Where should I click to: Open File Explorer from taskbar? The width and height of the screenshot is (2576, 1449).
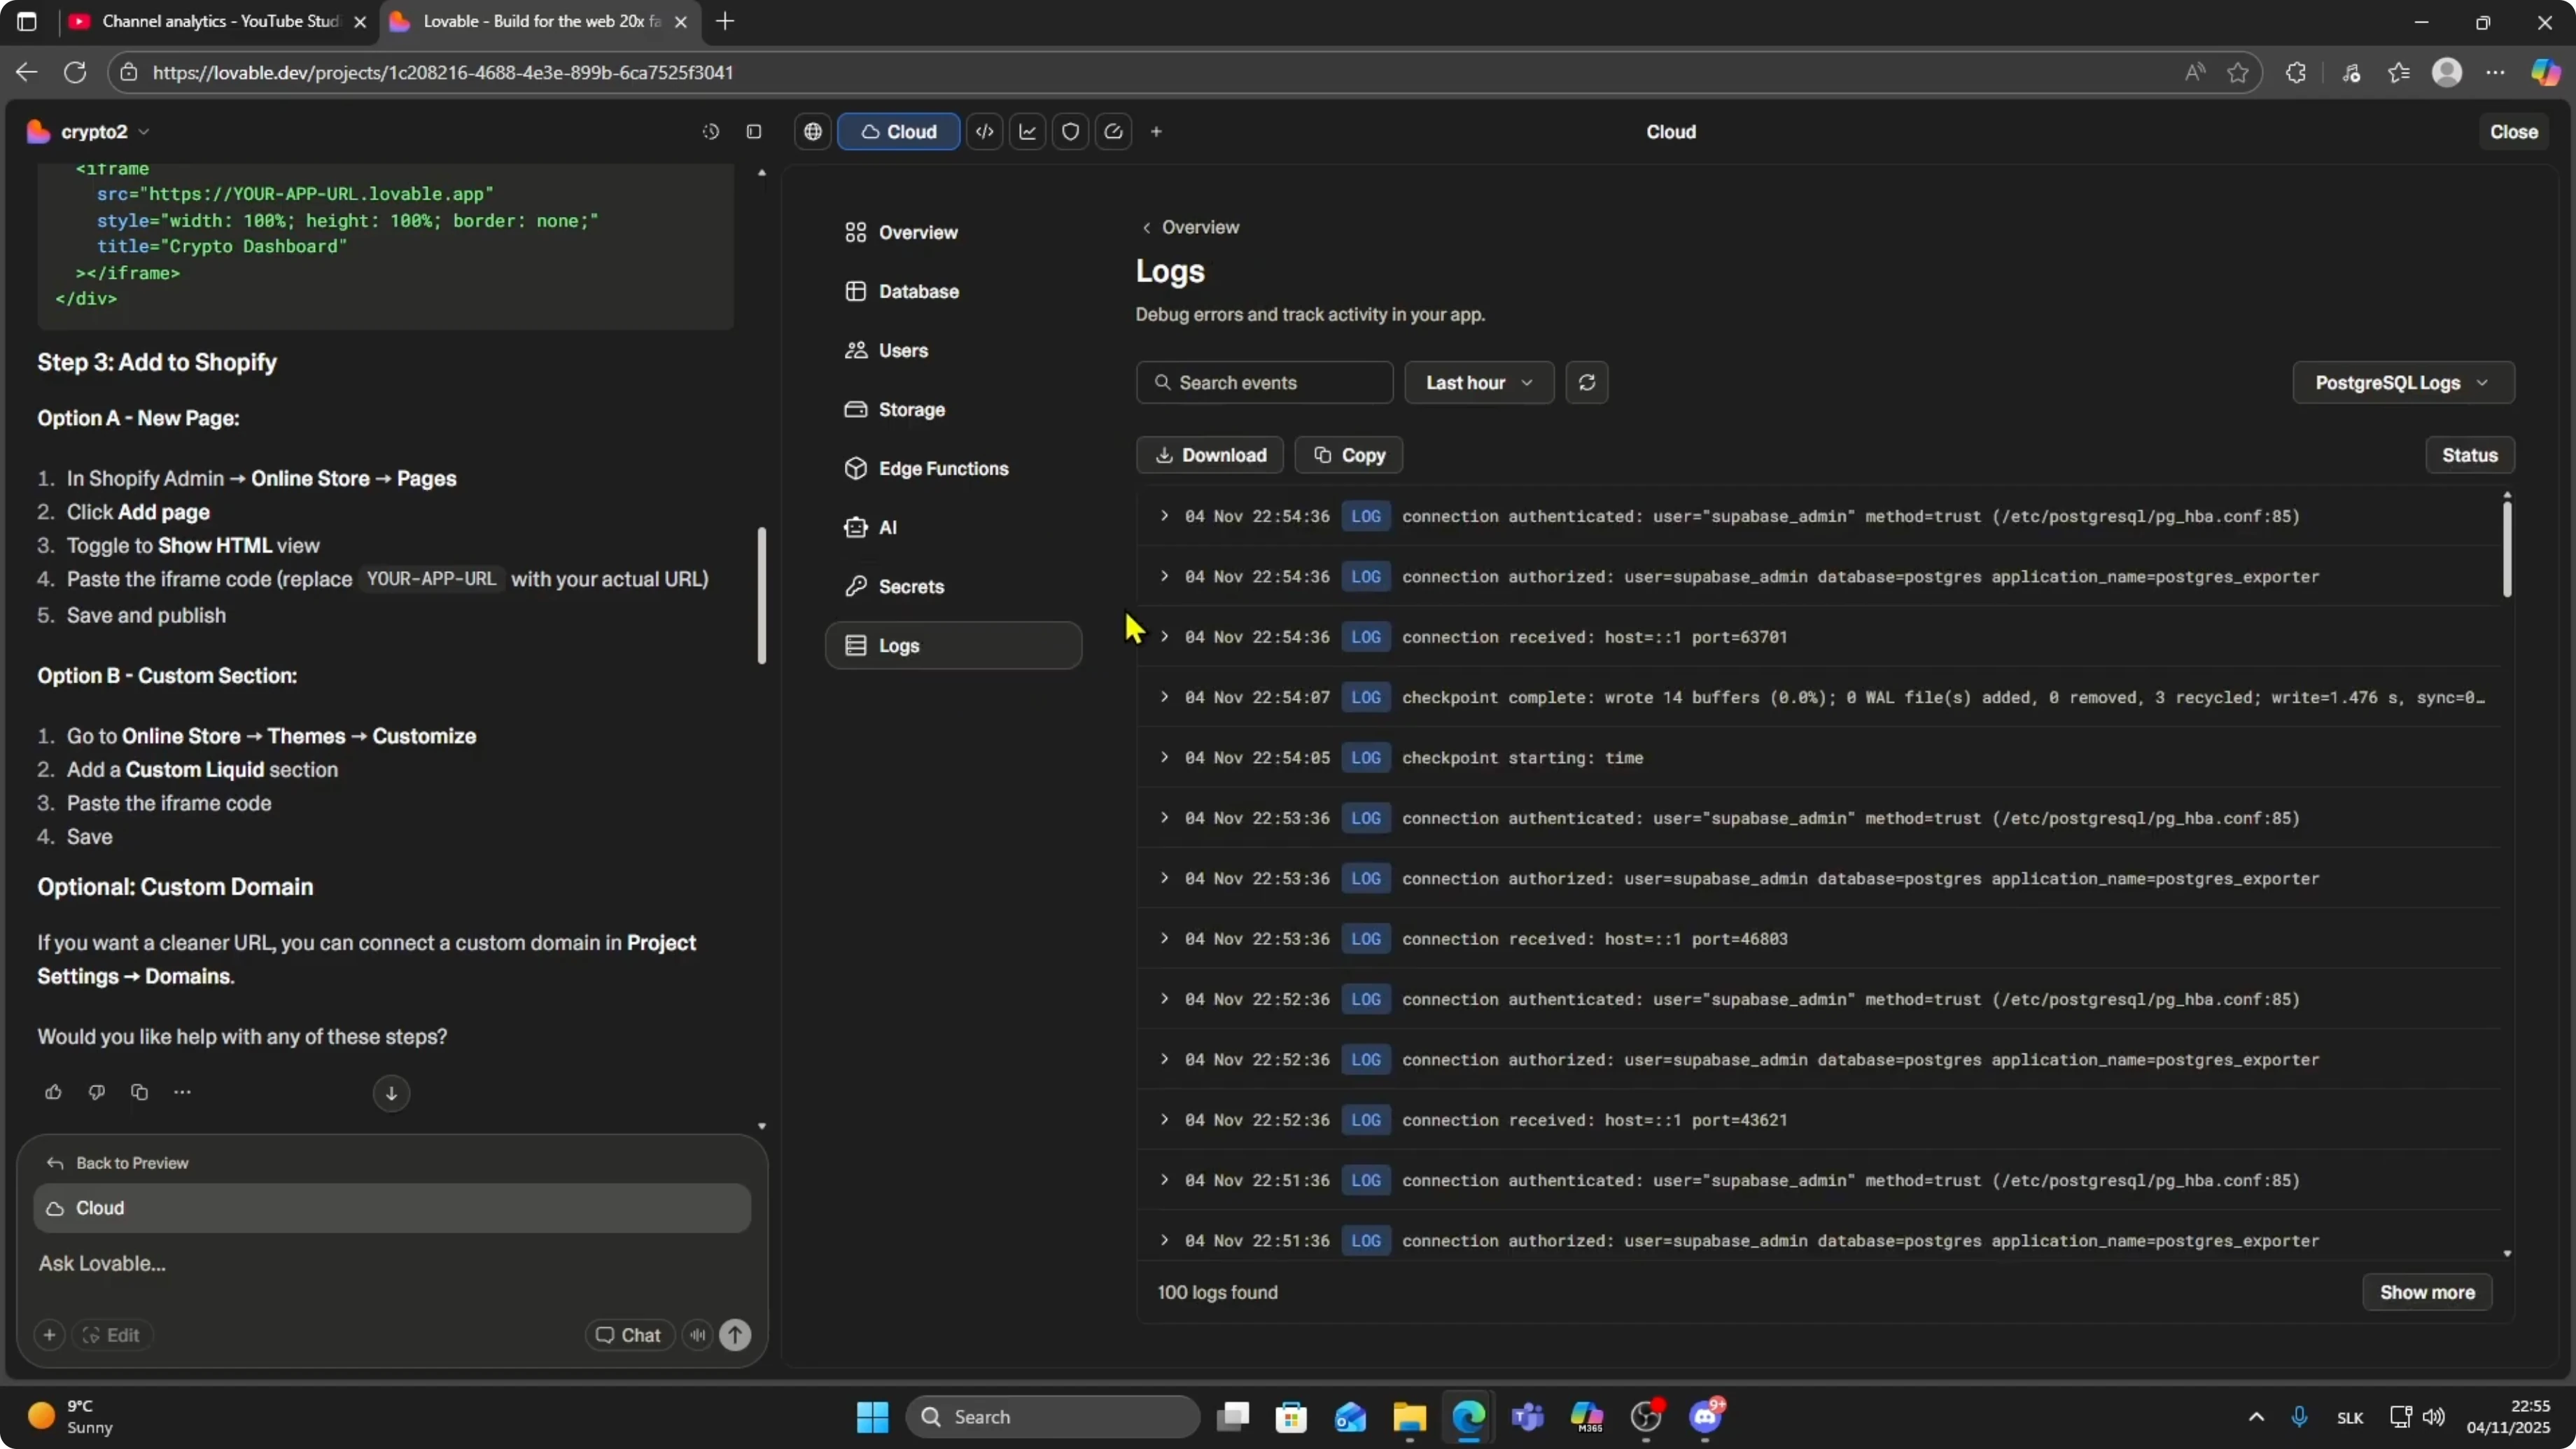point(1410,1417)
